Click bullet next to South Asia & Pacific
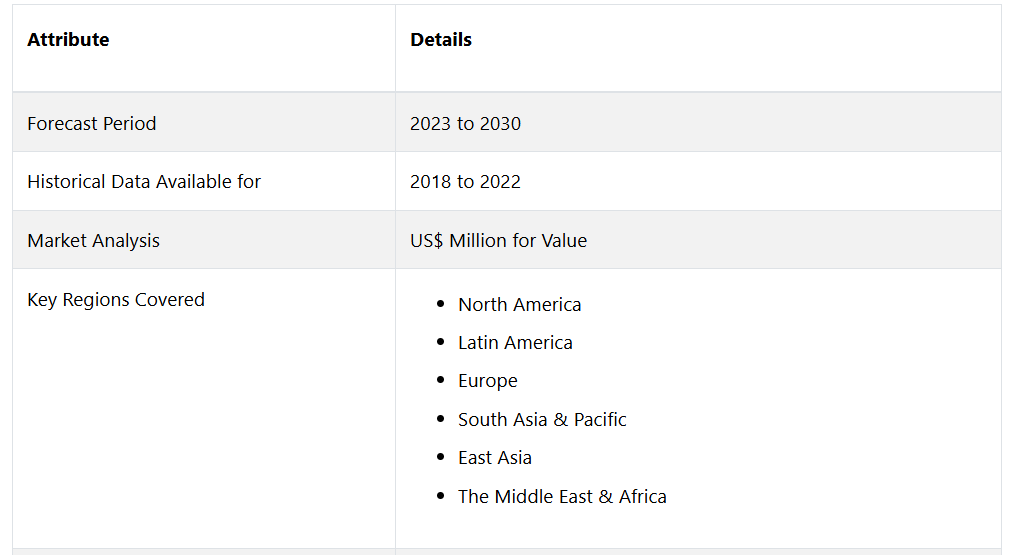The width and height of the screenshot is (1013, 555). (x=440, y=419)
